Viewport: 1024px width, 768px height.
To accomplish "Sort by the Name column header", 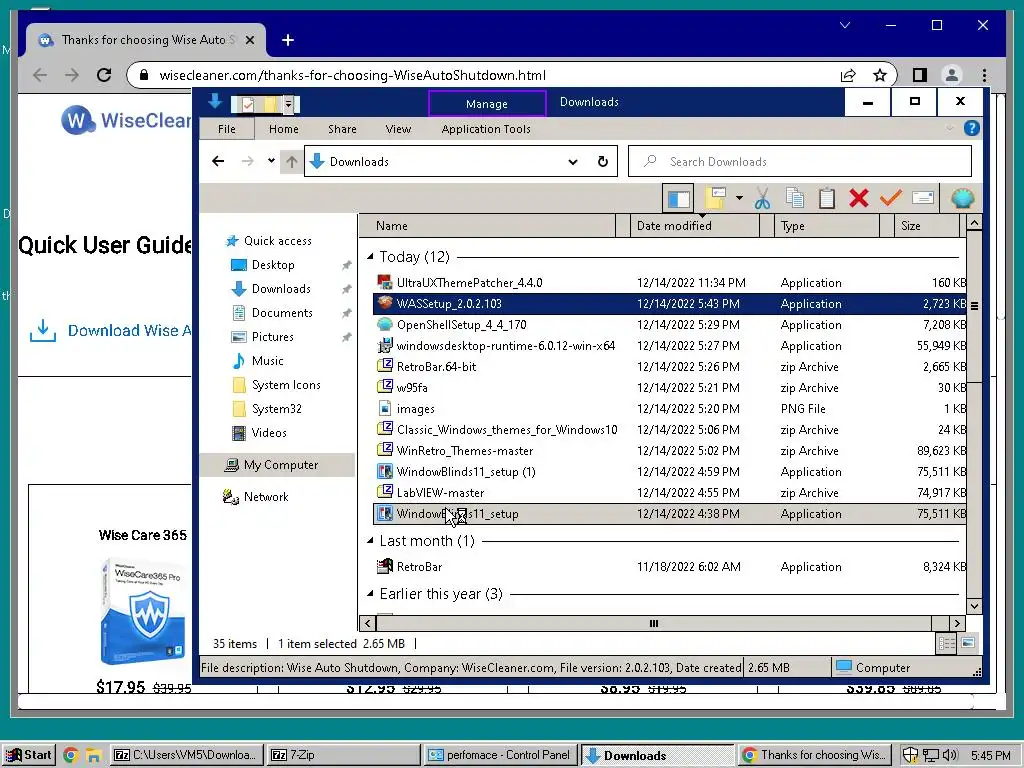I will [487, 226].
